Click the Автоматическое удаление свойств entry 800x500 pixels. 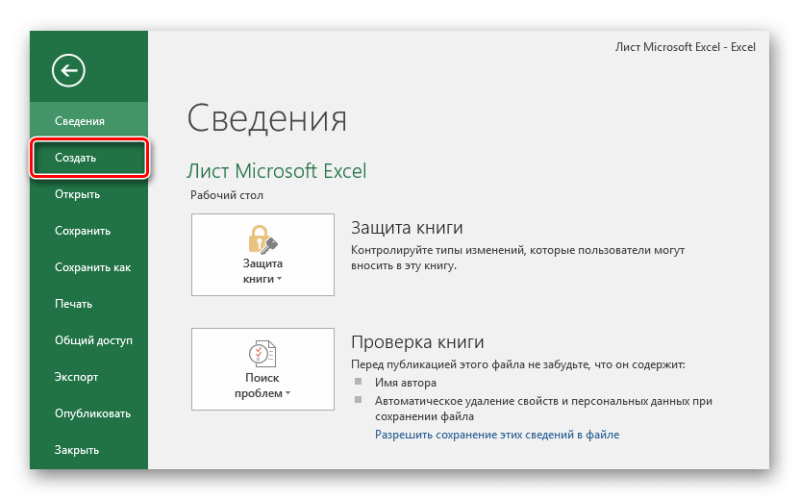[x=543, y=409]
